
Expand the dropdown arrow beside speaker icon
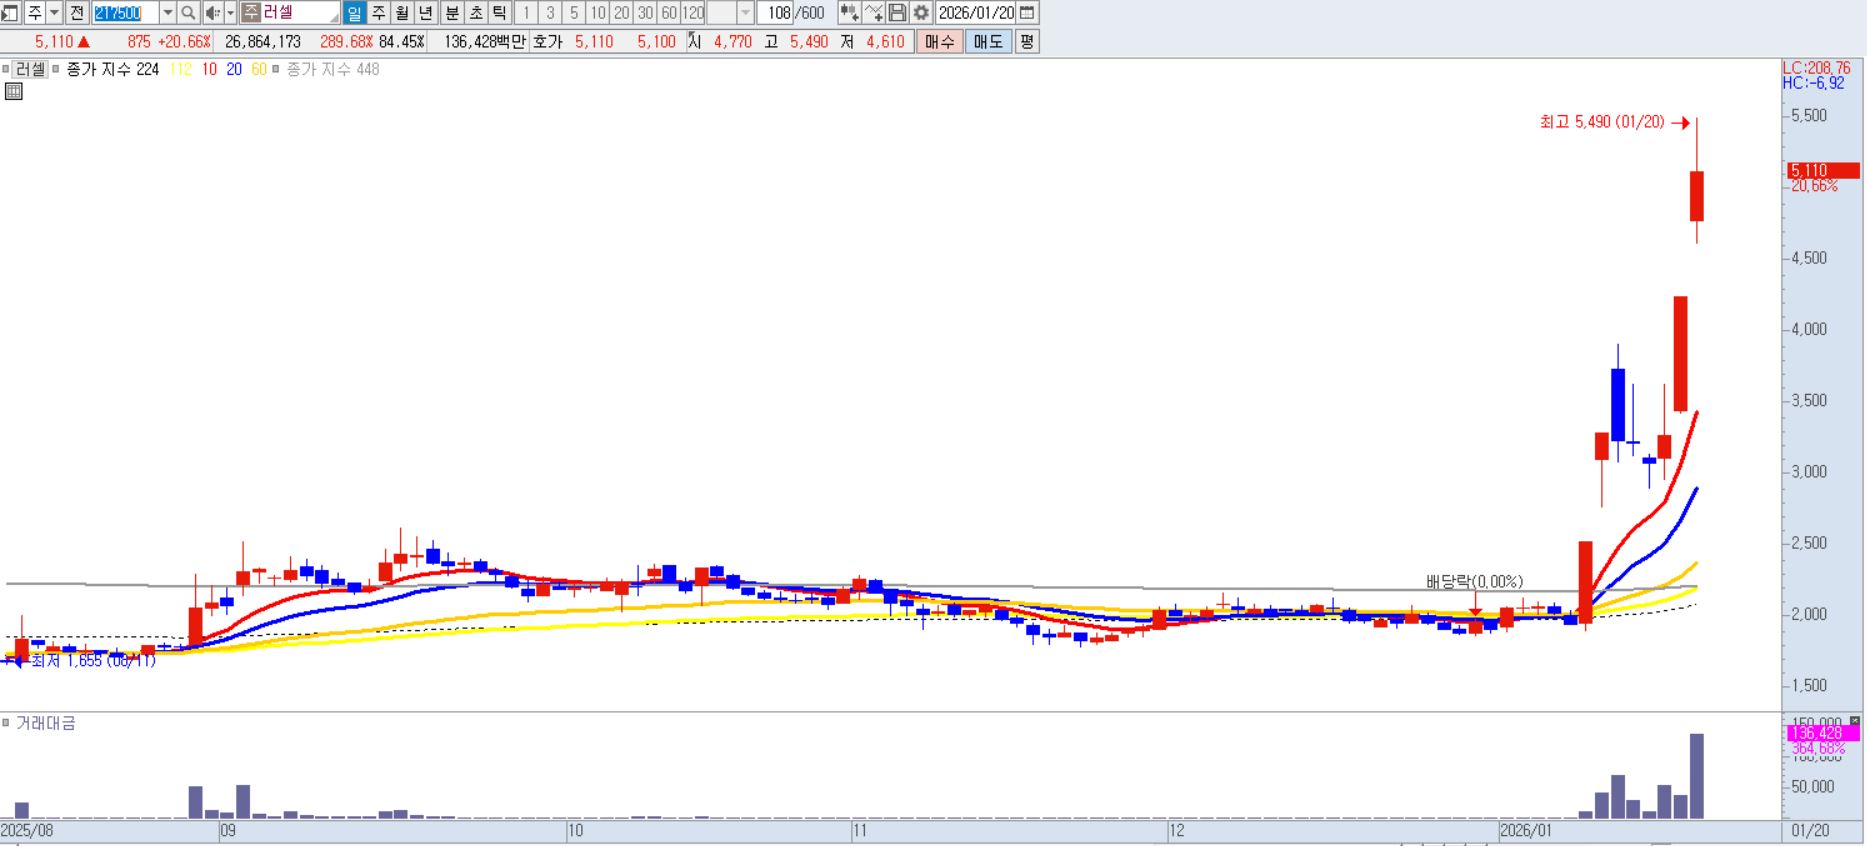click(x=230, y=13)
